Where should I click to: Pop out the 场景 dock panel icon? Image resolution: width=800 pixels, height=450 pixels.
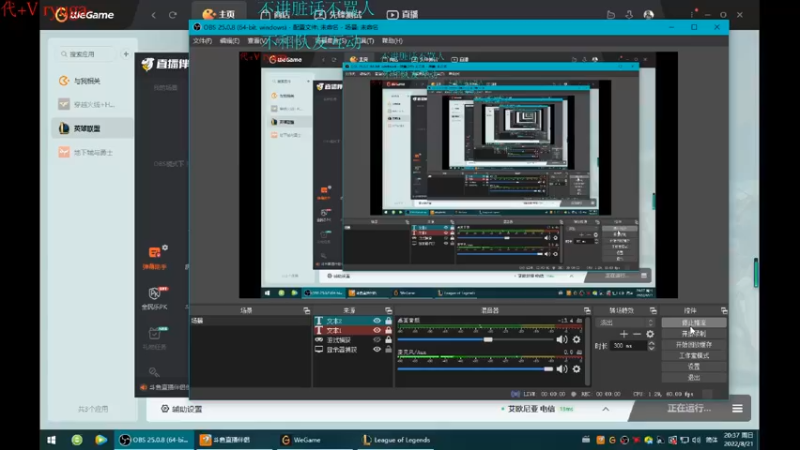(x=307, y=311)
